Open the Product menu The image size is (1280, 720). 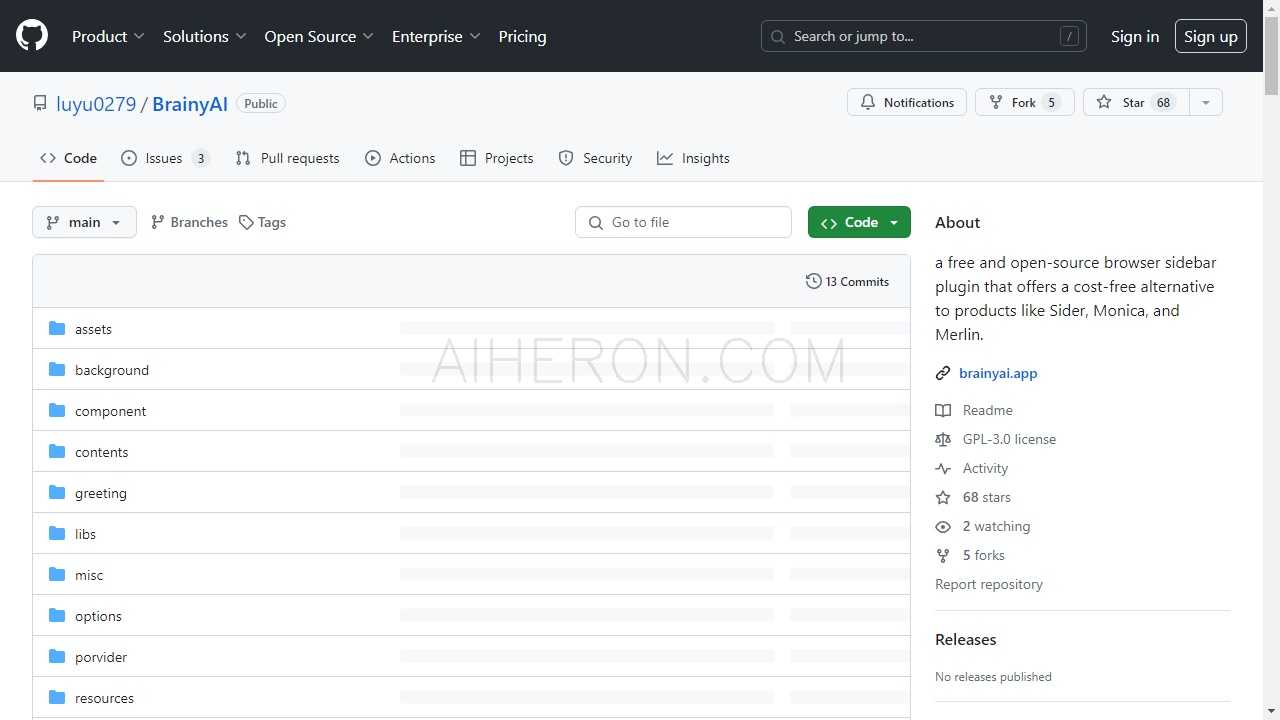pos(108,36)
